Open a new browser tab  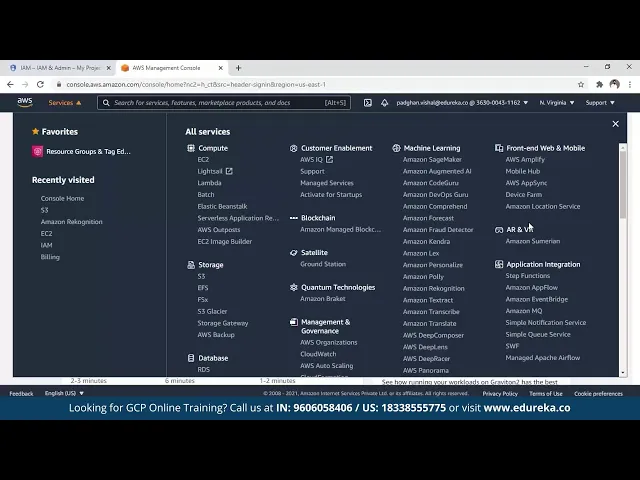tap(238, 68)
